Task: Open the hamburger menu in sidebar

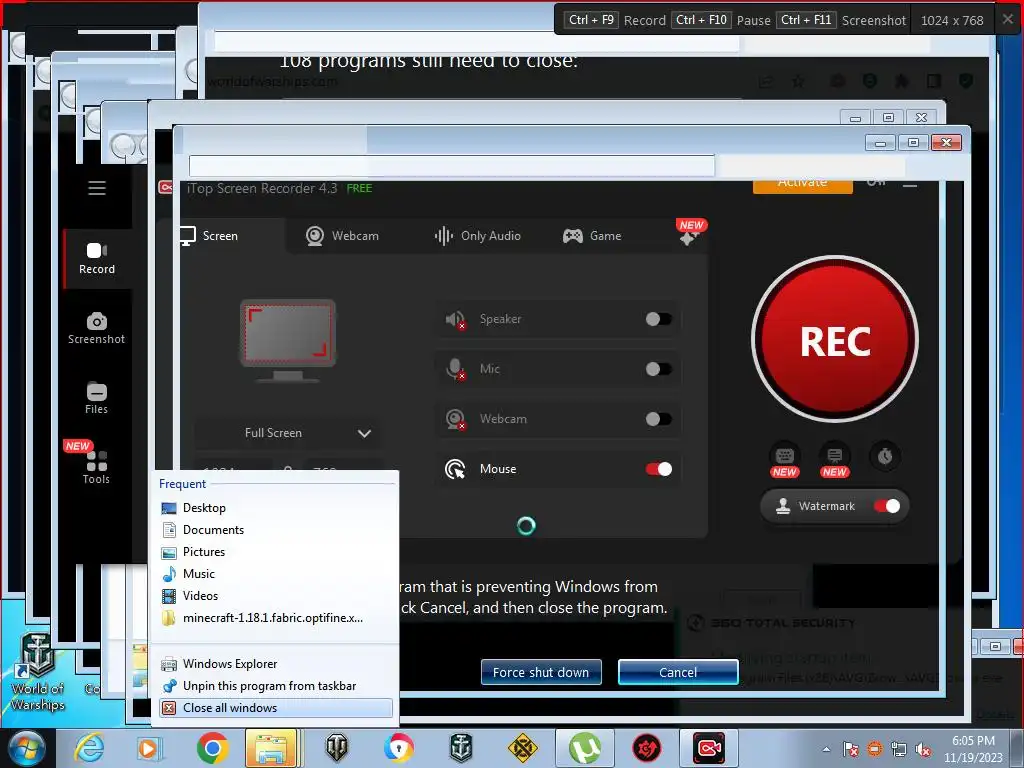Action: (97, 188)
